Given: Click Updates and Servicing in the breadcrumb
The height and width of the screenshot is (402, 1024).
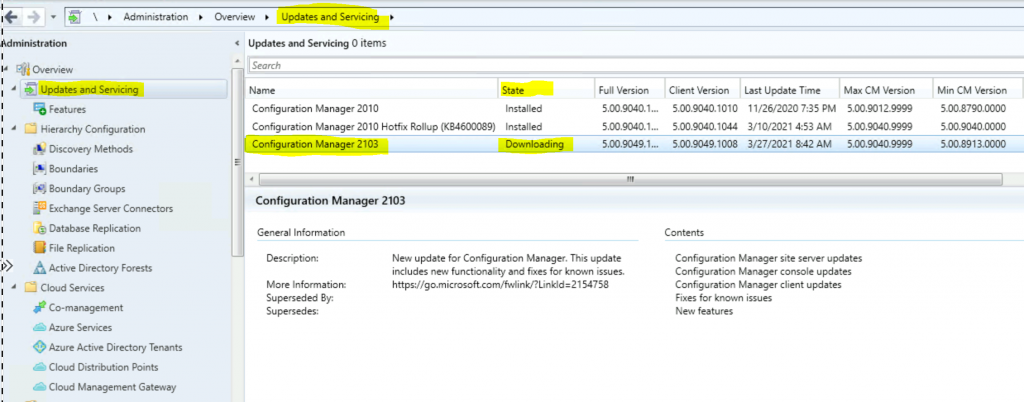Looking at the screenshot, I should pos(330,17).
